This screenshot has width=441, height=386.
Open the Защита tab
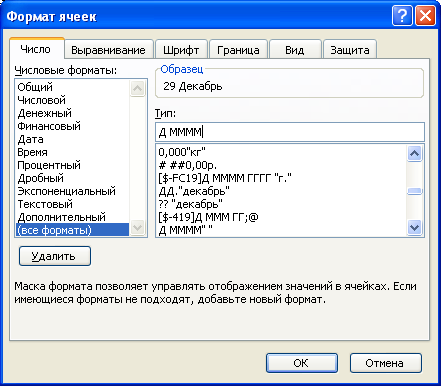(x=350, y=50)
